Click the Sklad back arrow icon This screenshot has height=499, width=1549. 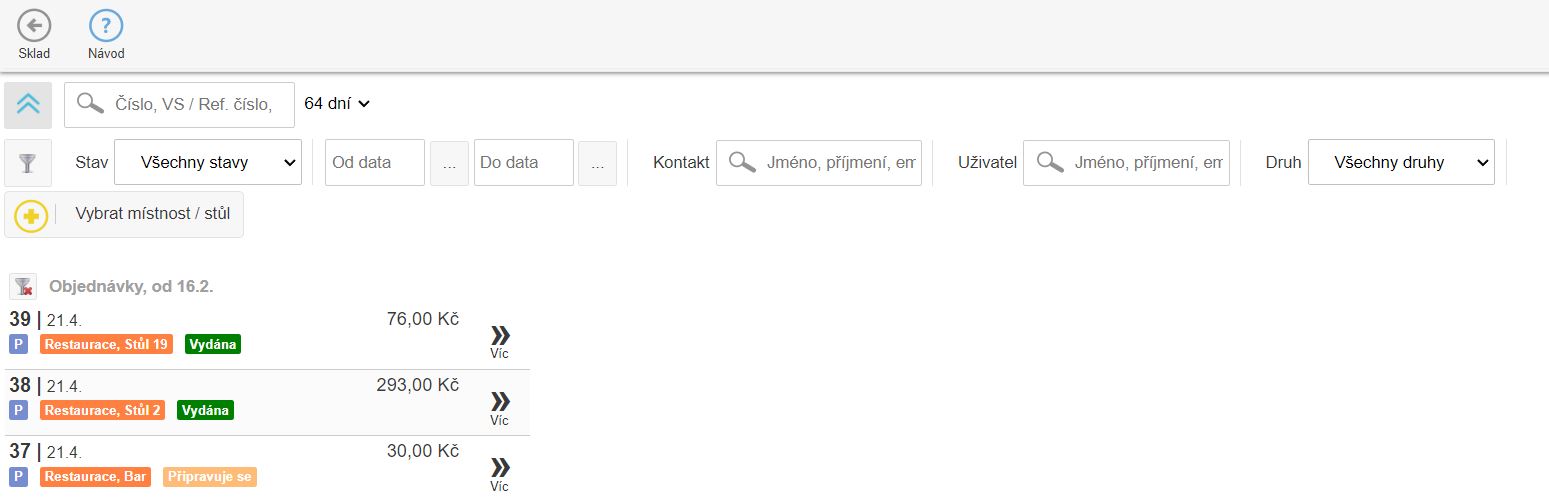click(x=34, y=26)
